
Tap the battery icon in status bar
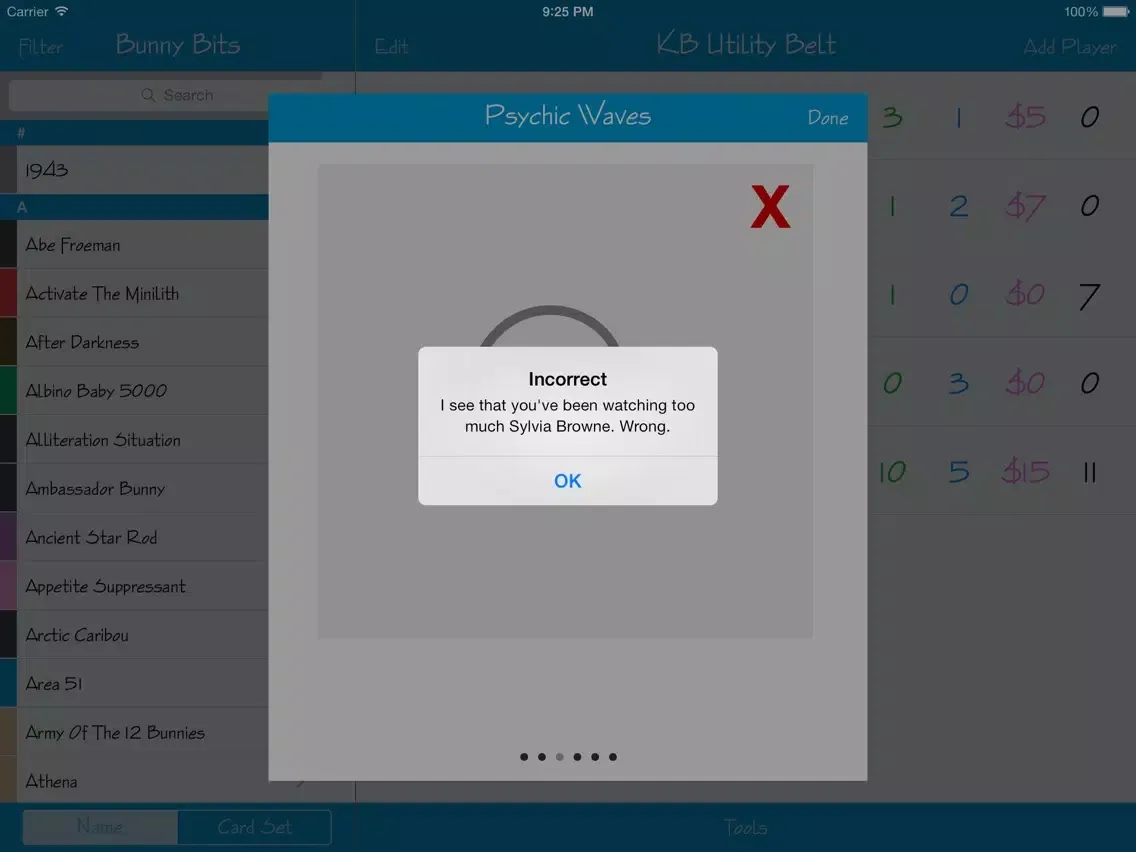(1116, 12)
